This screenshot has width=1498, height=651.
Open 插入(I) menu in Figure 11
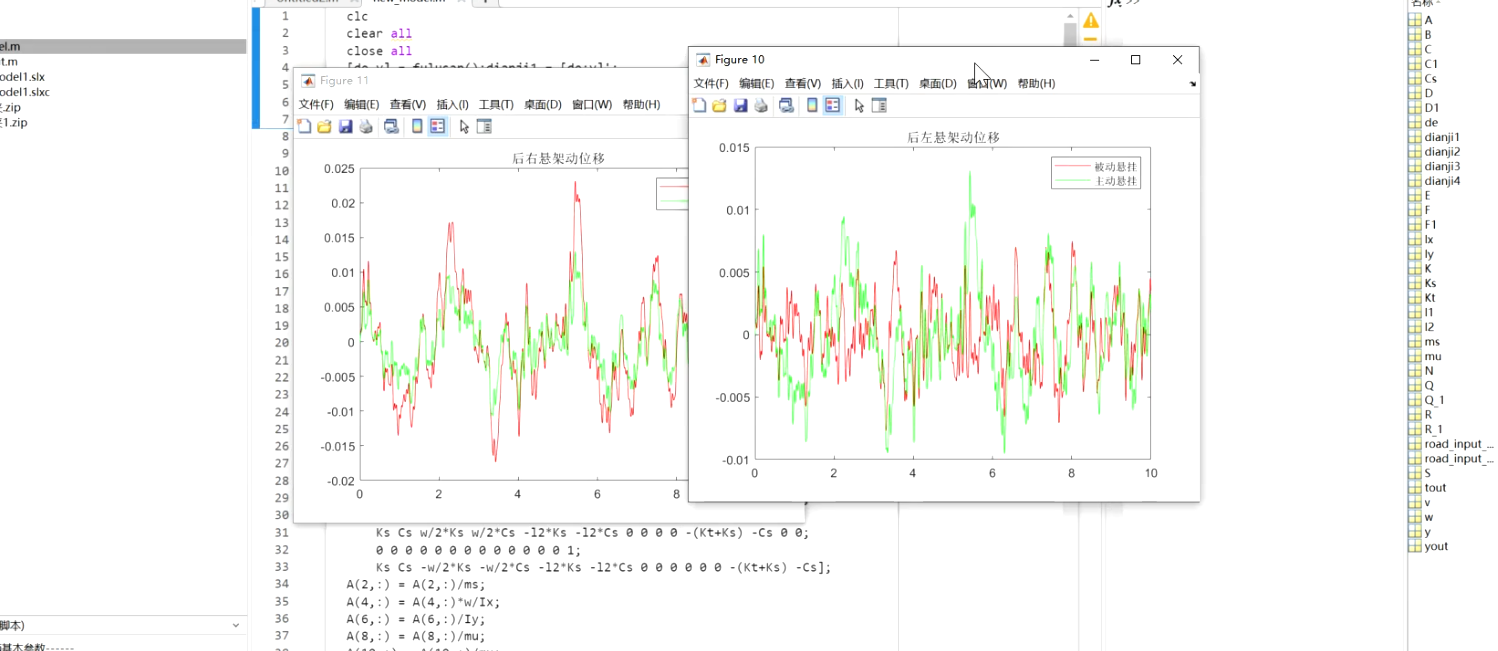click(452, 105)
